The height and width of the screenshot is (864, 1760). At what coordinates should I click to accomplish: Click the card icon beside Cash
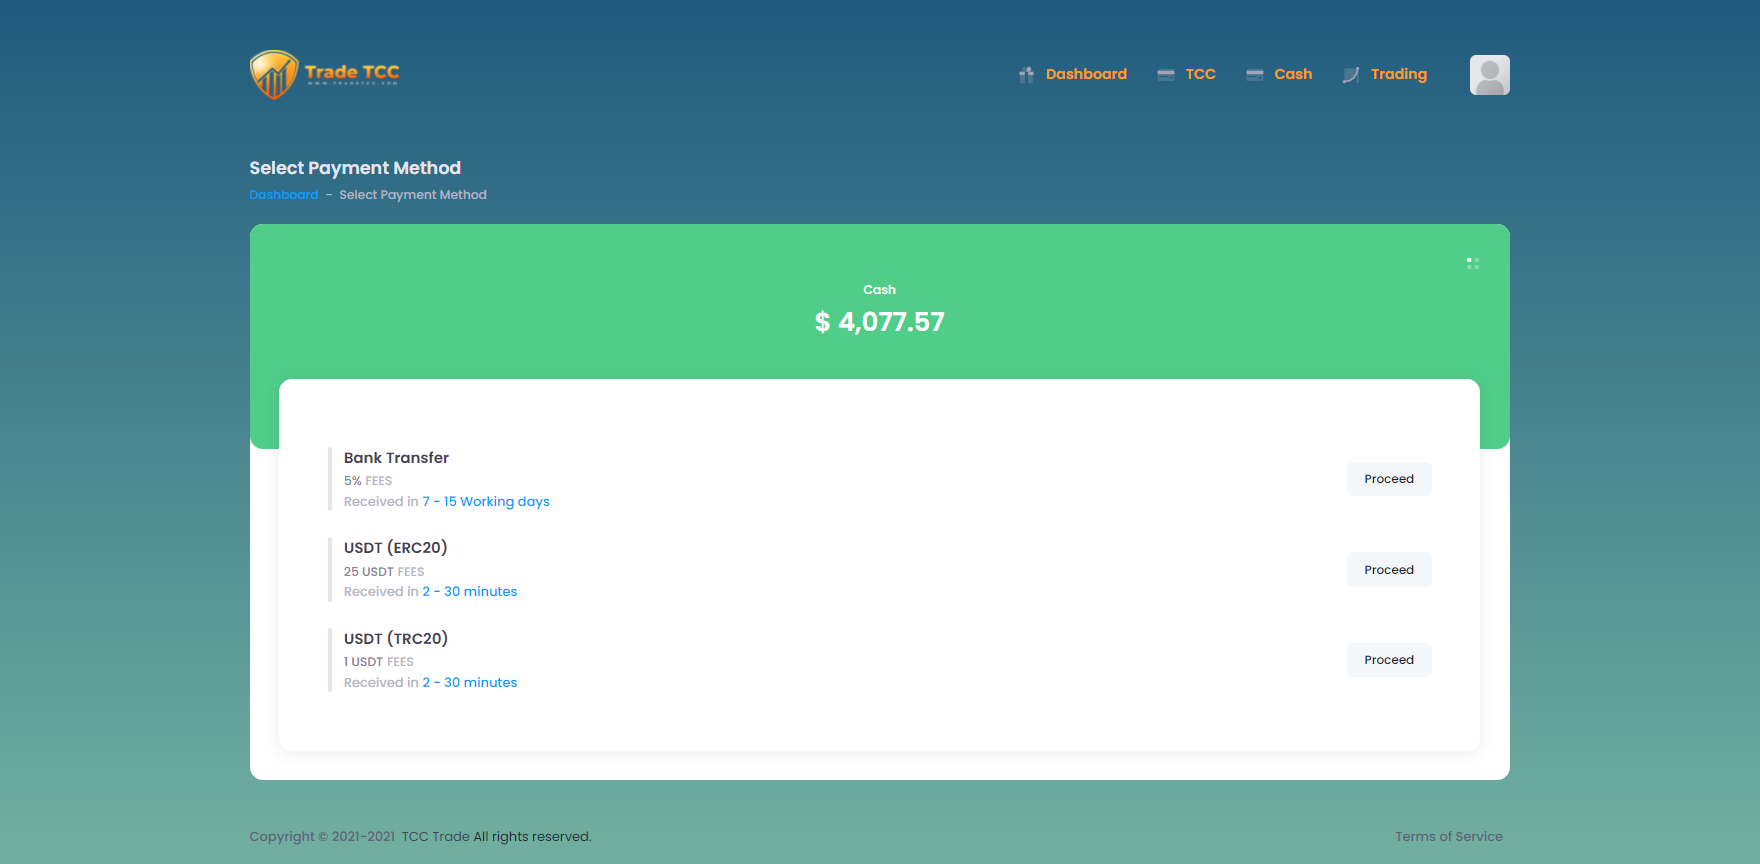tap(1255, 75)
